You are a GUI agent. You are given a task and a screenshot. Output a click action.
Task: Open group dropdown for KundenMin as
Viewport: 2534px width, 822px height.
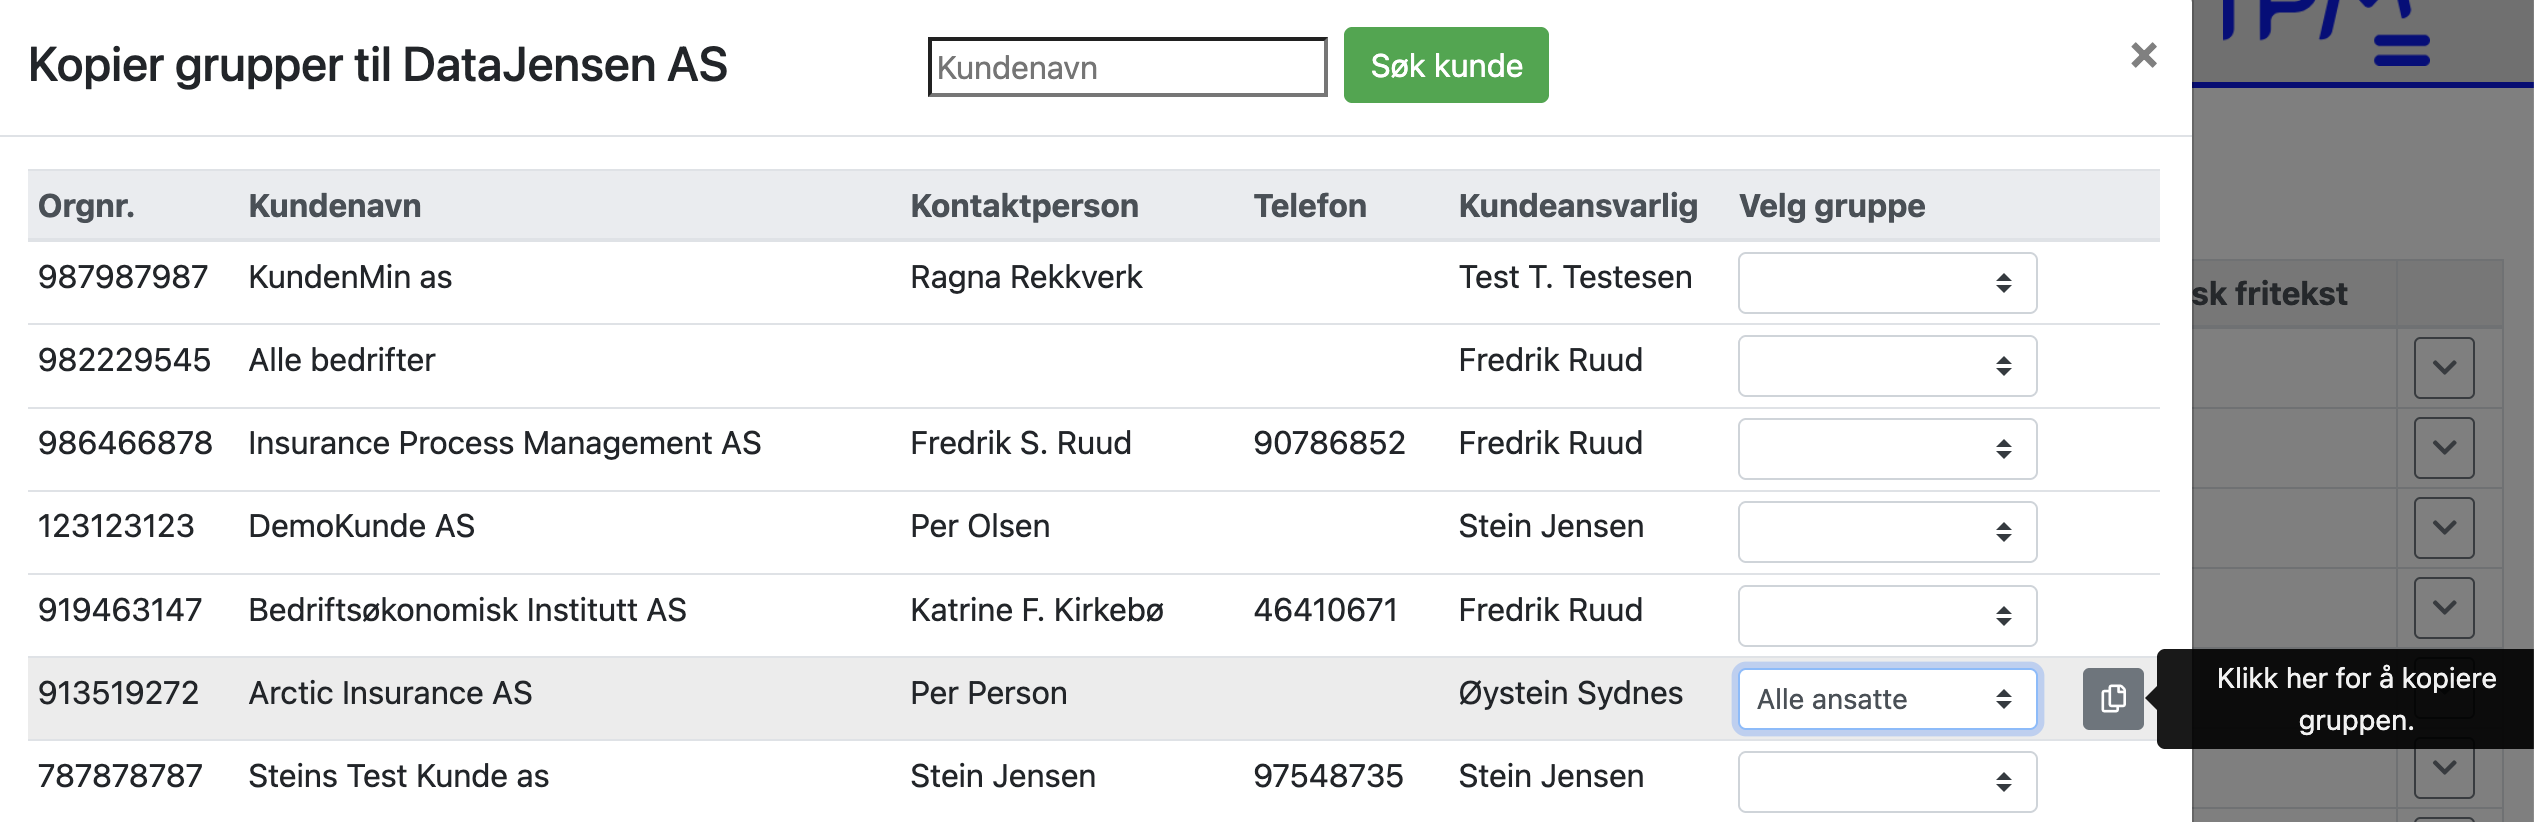(1887, 283)
